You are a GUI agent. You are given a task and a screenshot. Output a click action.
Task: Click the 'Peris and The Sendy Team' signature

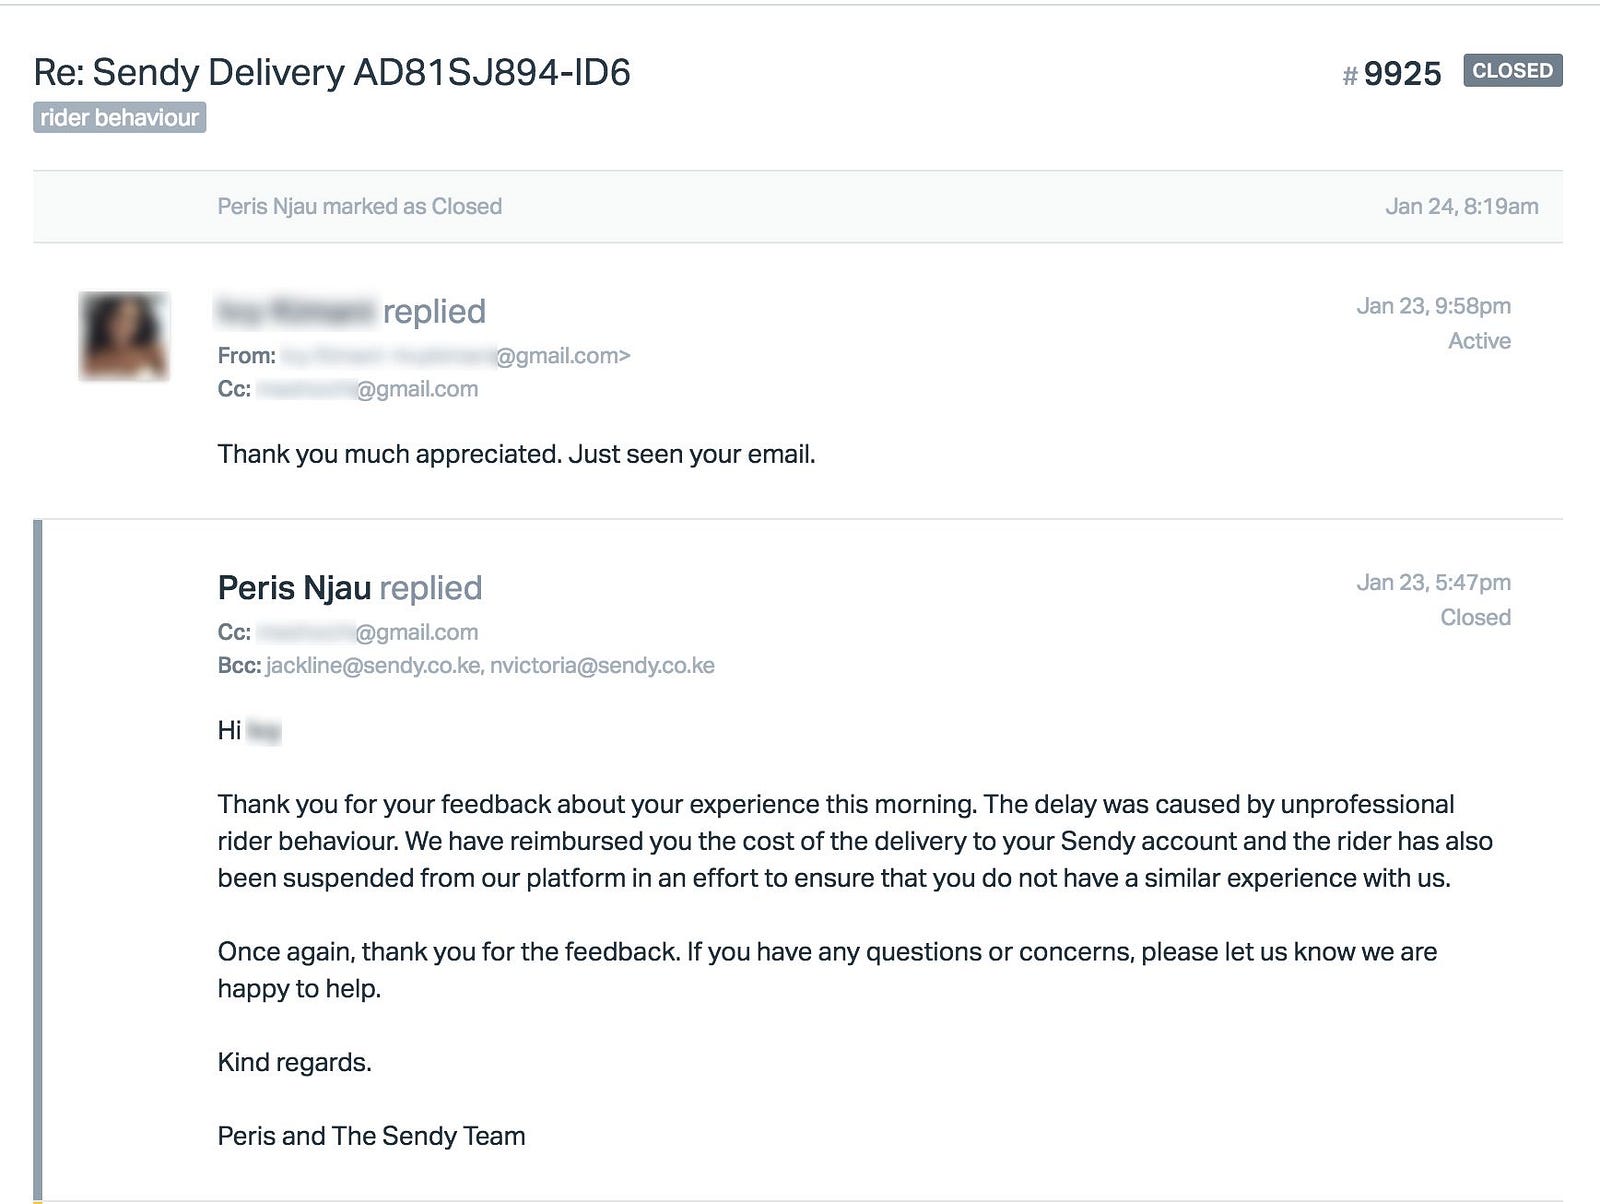point(371,1136)
